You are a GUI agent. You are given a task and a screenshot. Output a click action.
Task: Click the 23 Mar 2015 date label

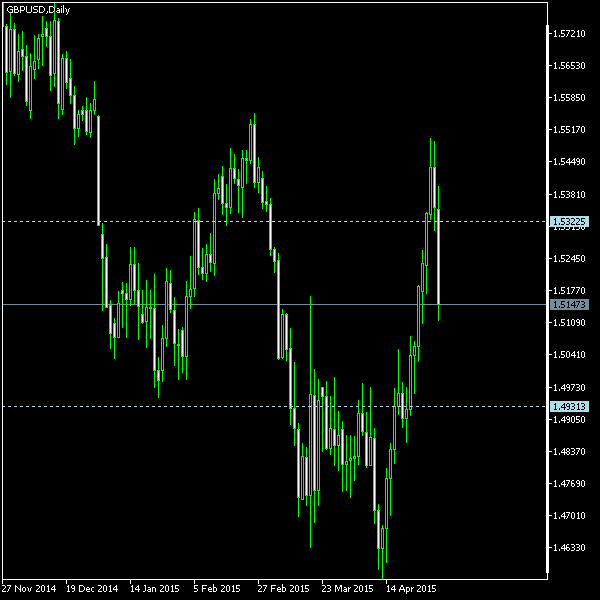point(347,589)
